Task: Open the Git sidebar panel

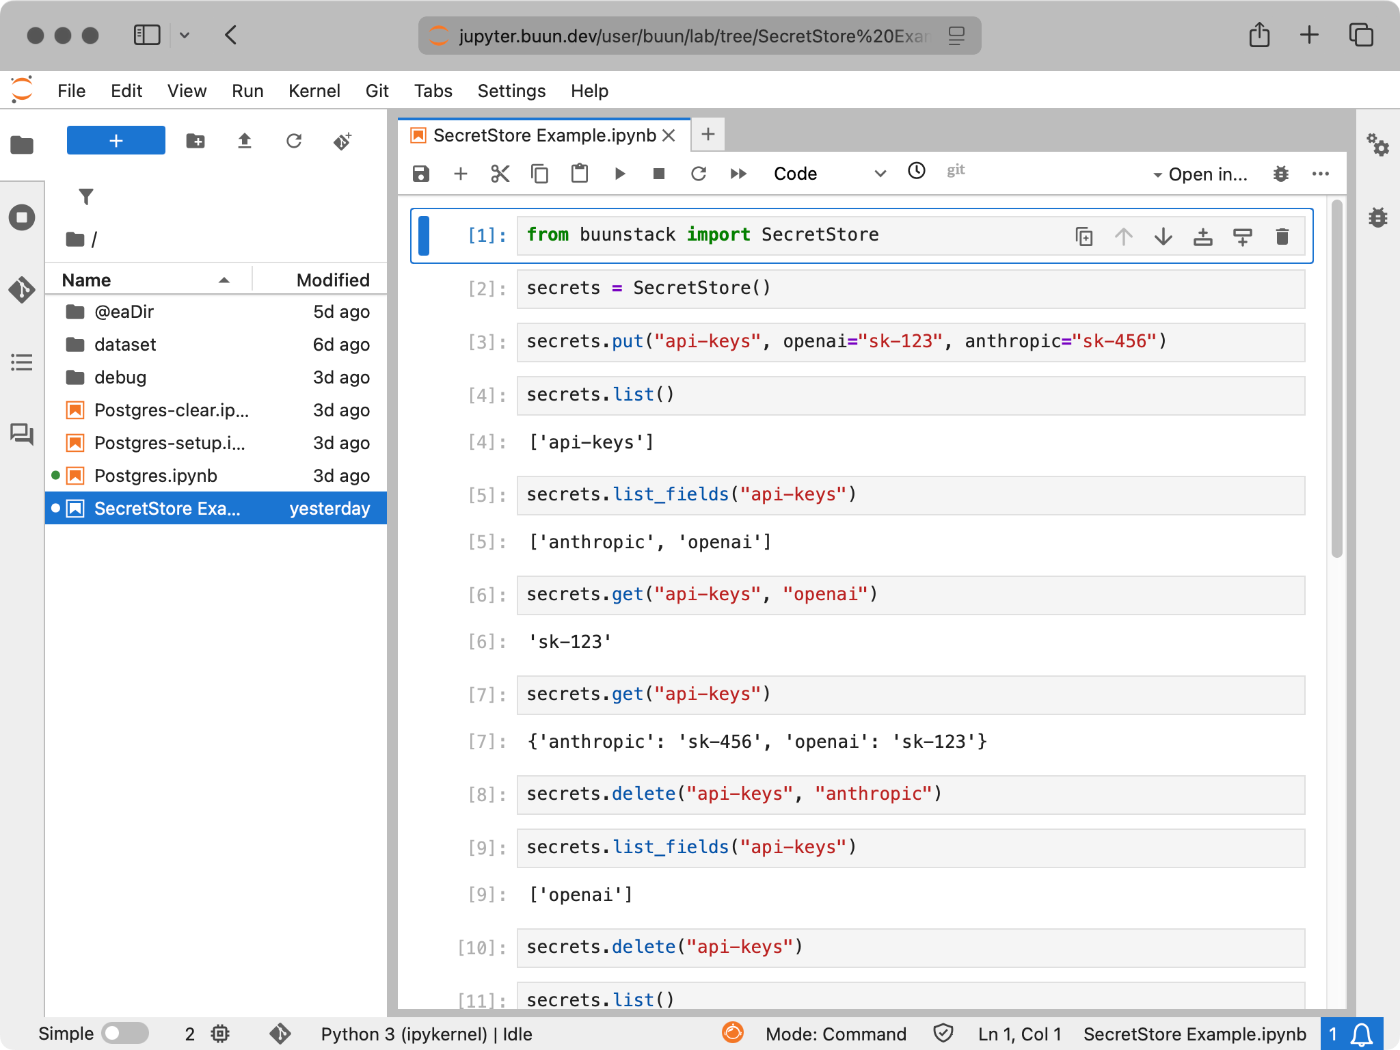Action: click(x=22, y=290)
